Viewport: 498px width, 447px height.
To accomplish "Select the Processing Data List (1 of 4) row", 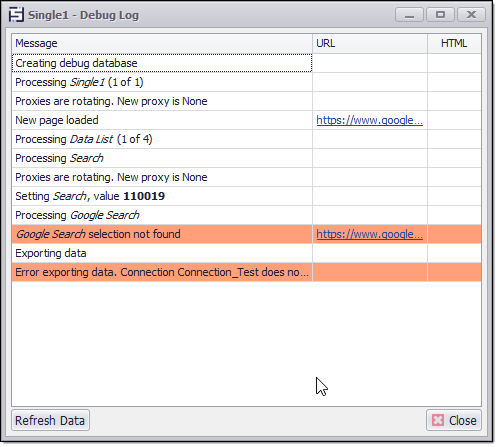I will 246,139.
